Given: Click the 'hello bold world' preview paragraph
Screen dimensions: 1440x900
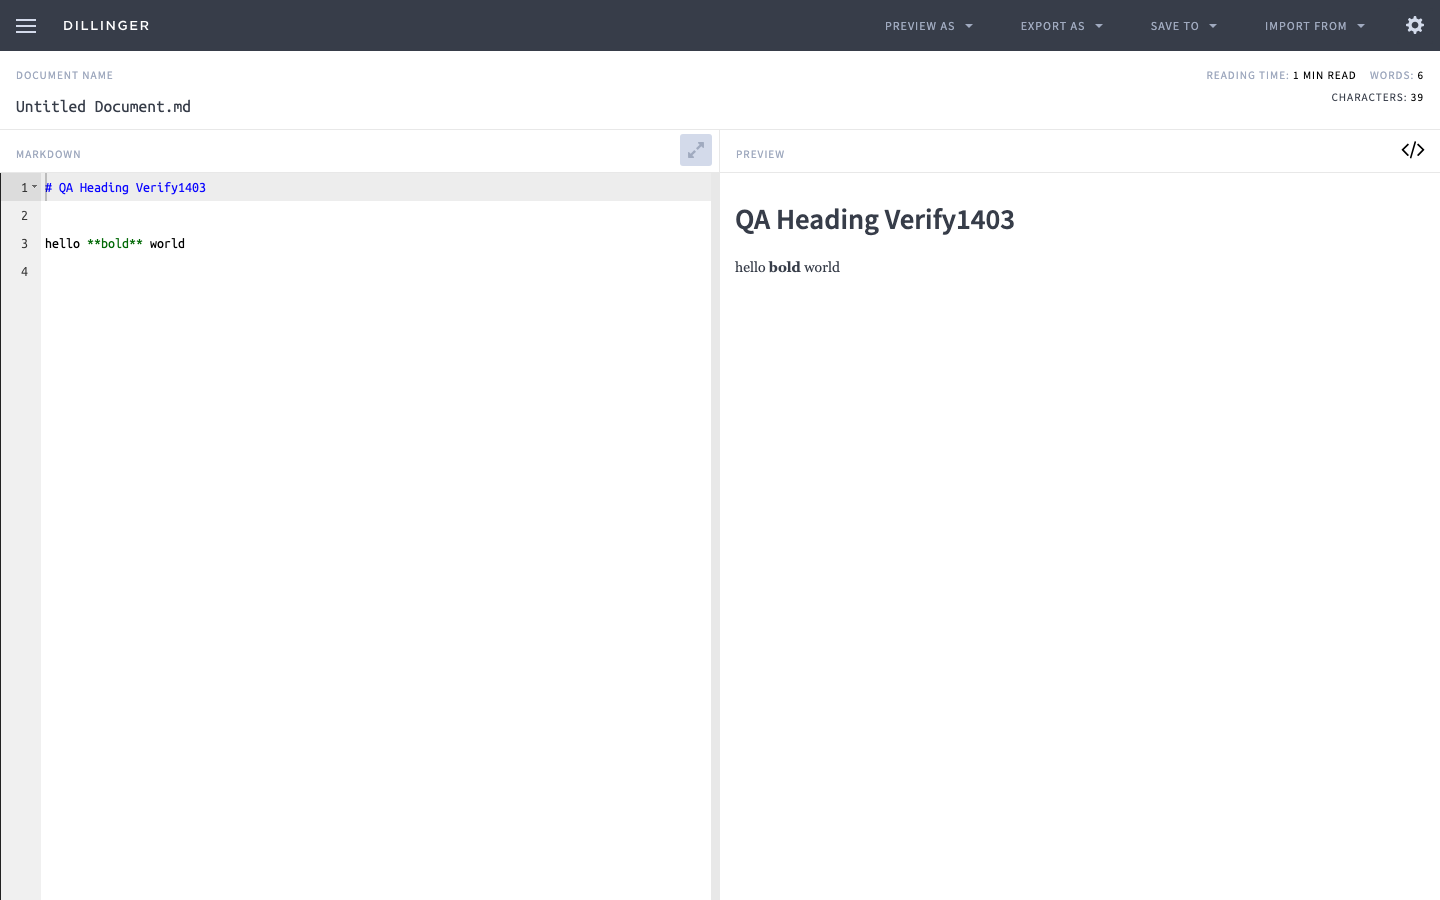Looking at the screenshot, I should click(x=787, y=267).
